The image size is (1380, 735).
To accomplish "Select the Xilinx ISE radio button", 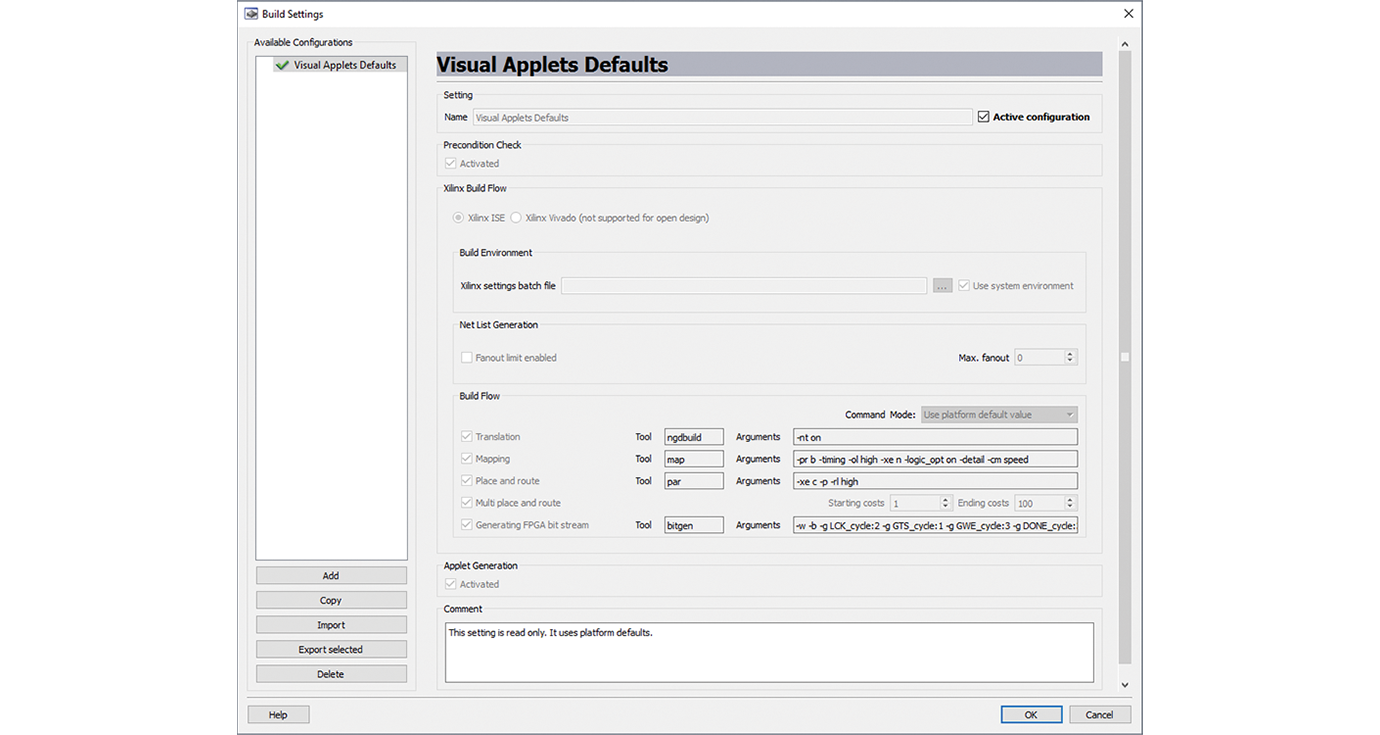I will pos(459,218).
